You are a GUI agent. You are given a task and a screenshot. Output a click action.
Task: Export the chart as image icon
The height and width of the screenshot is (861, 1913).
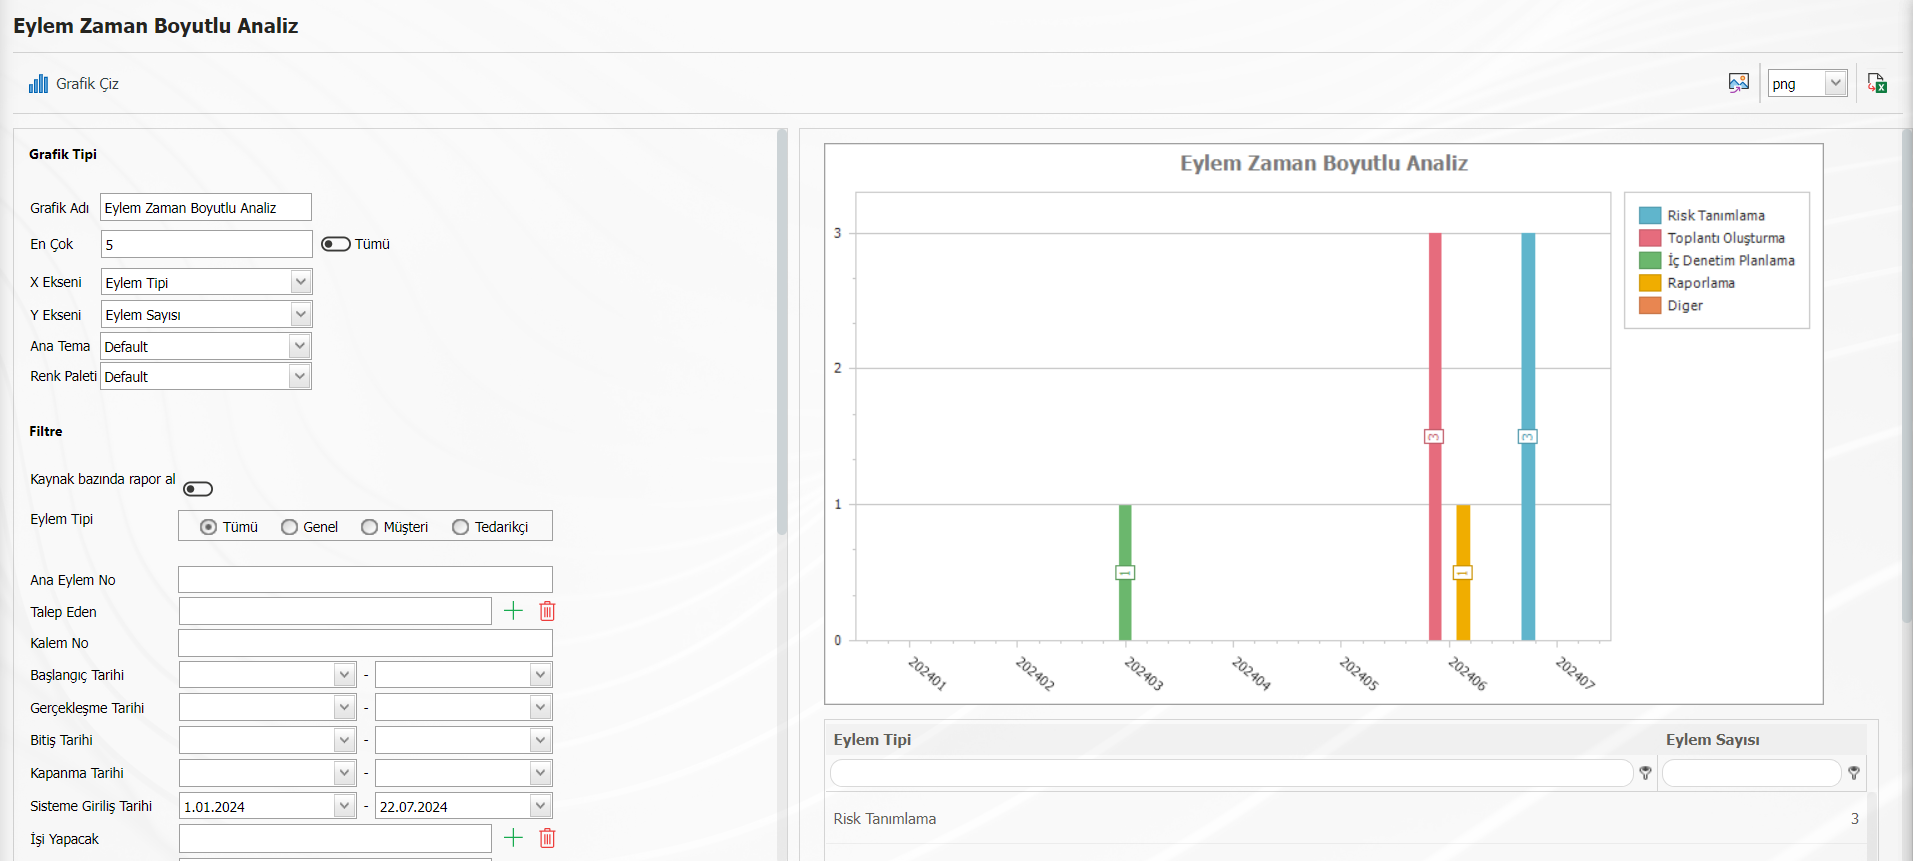1739,83
